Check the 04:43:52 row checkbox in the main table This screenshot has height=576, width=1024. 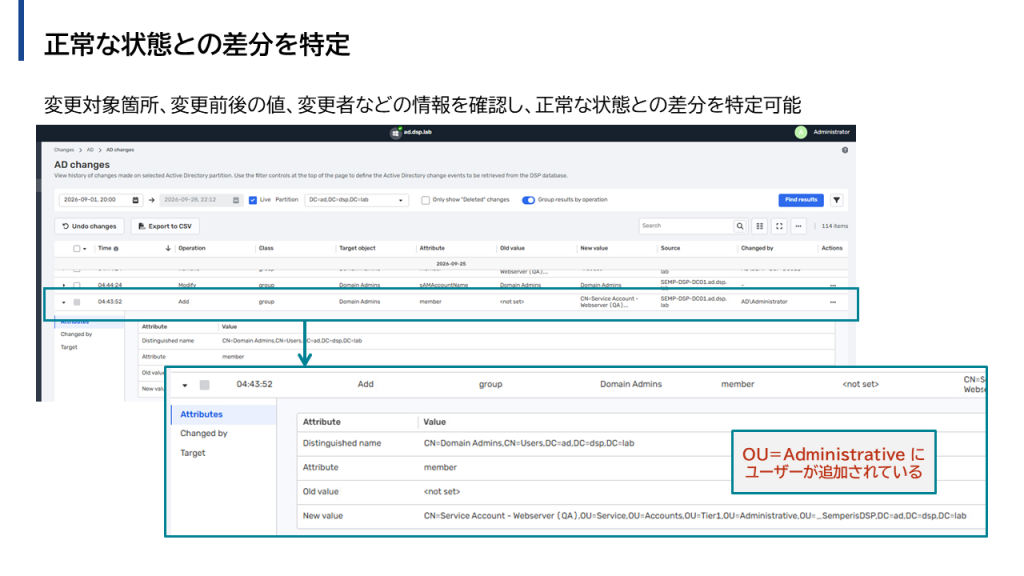[76, 302]
